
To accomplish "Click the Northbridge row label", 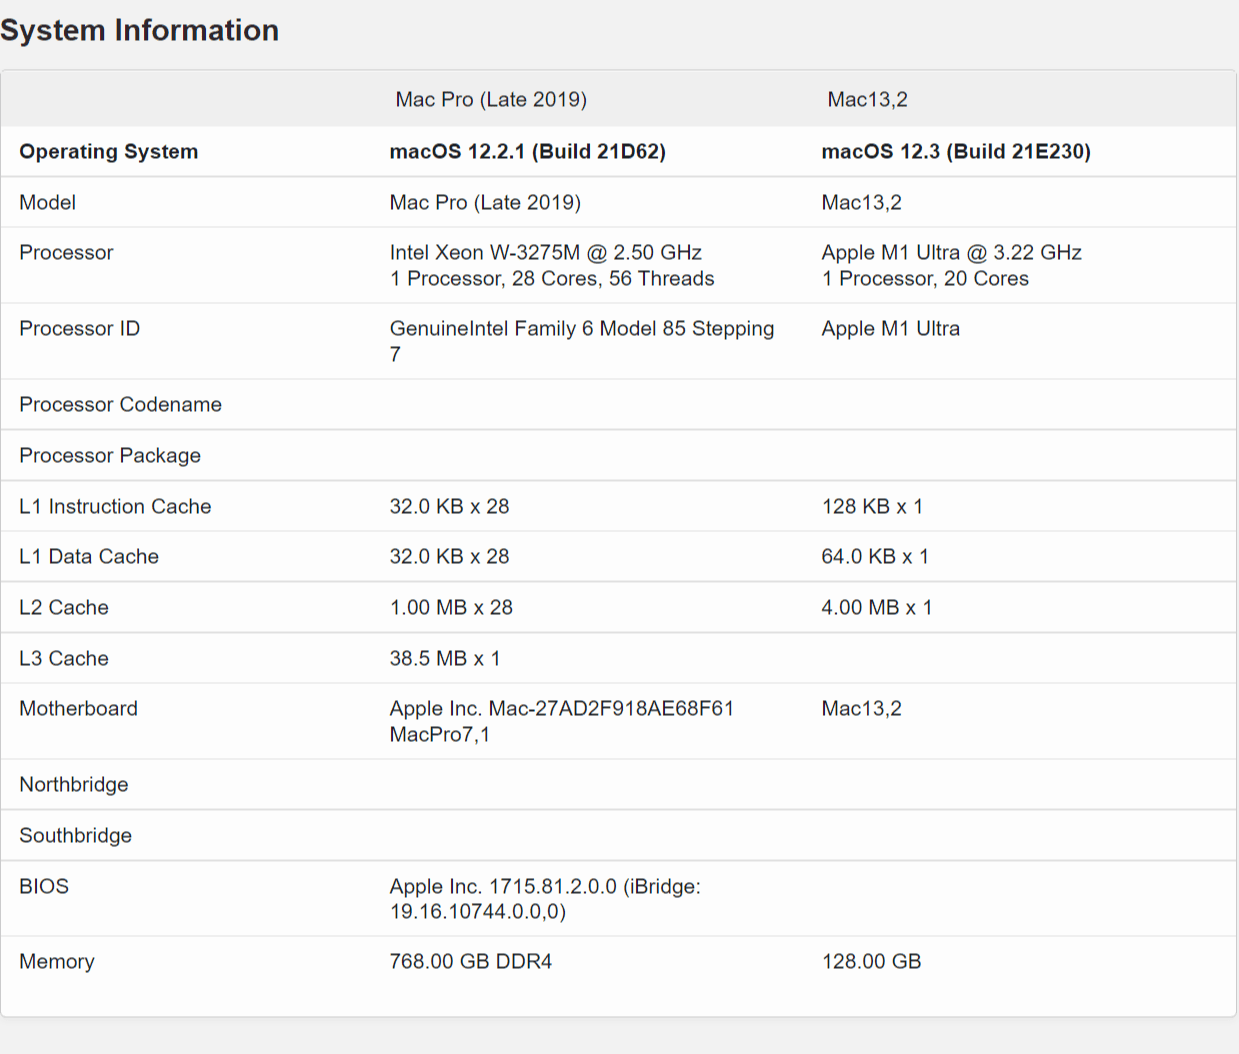I will click(x=74, y=784).
